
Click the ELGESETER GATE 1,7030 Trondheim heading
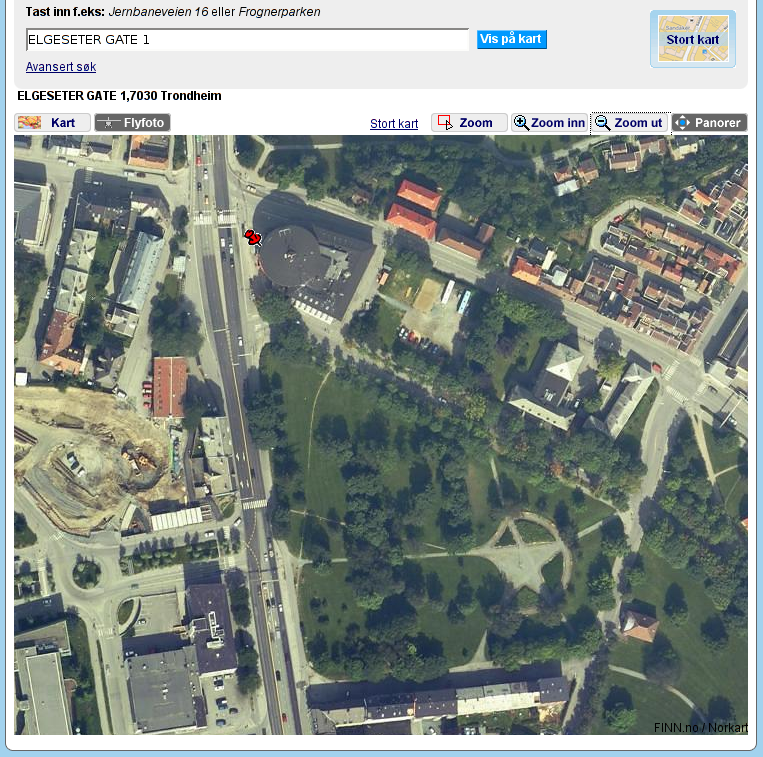[119, 96]
